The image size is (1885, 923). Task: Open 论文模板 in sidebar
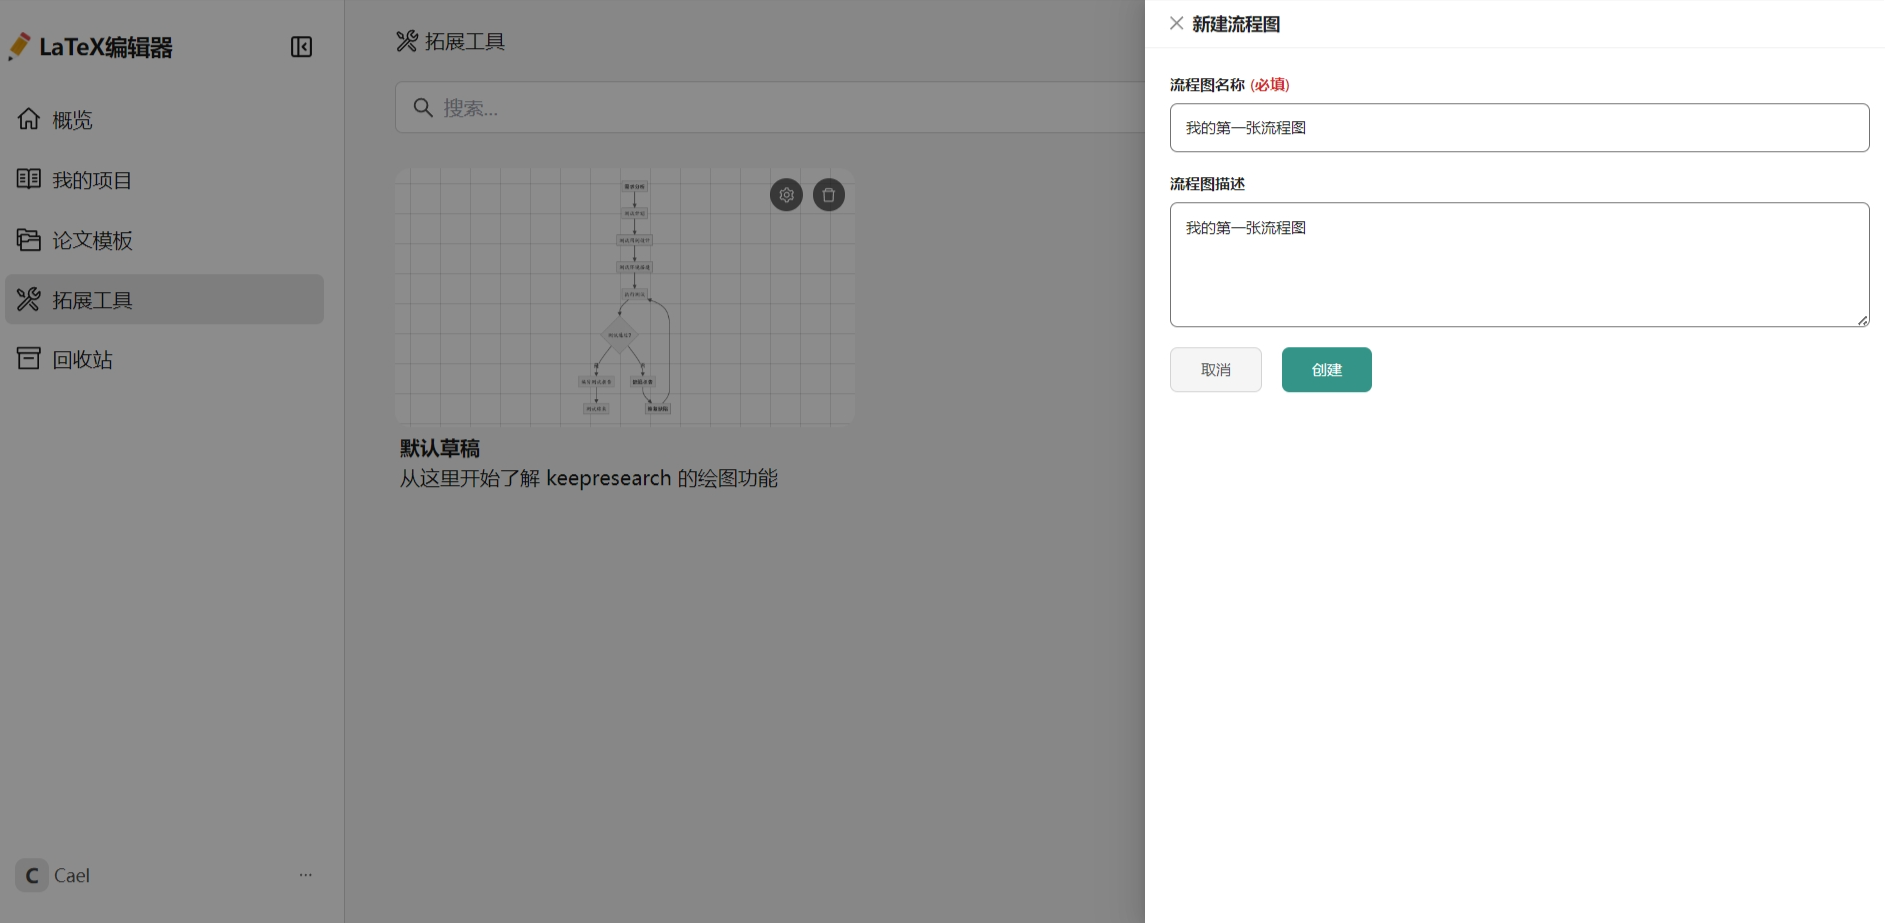92,240
